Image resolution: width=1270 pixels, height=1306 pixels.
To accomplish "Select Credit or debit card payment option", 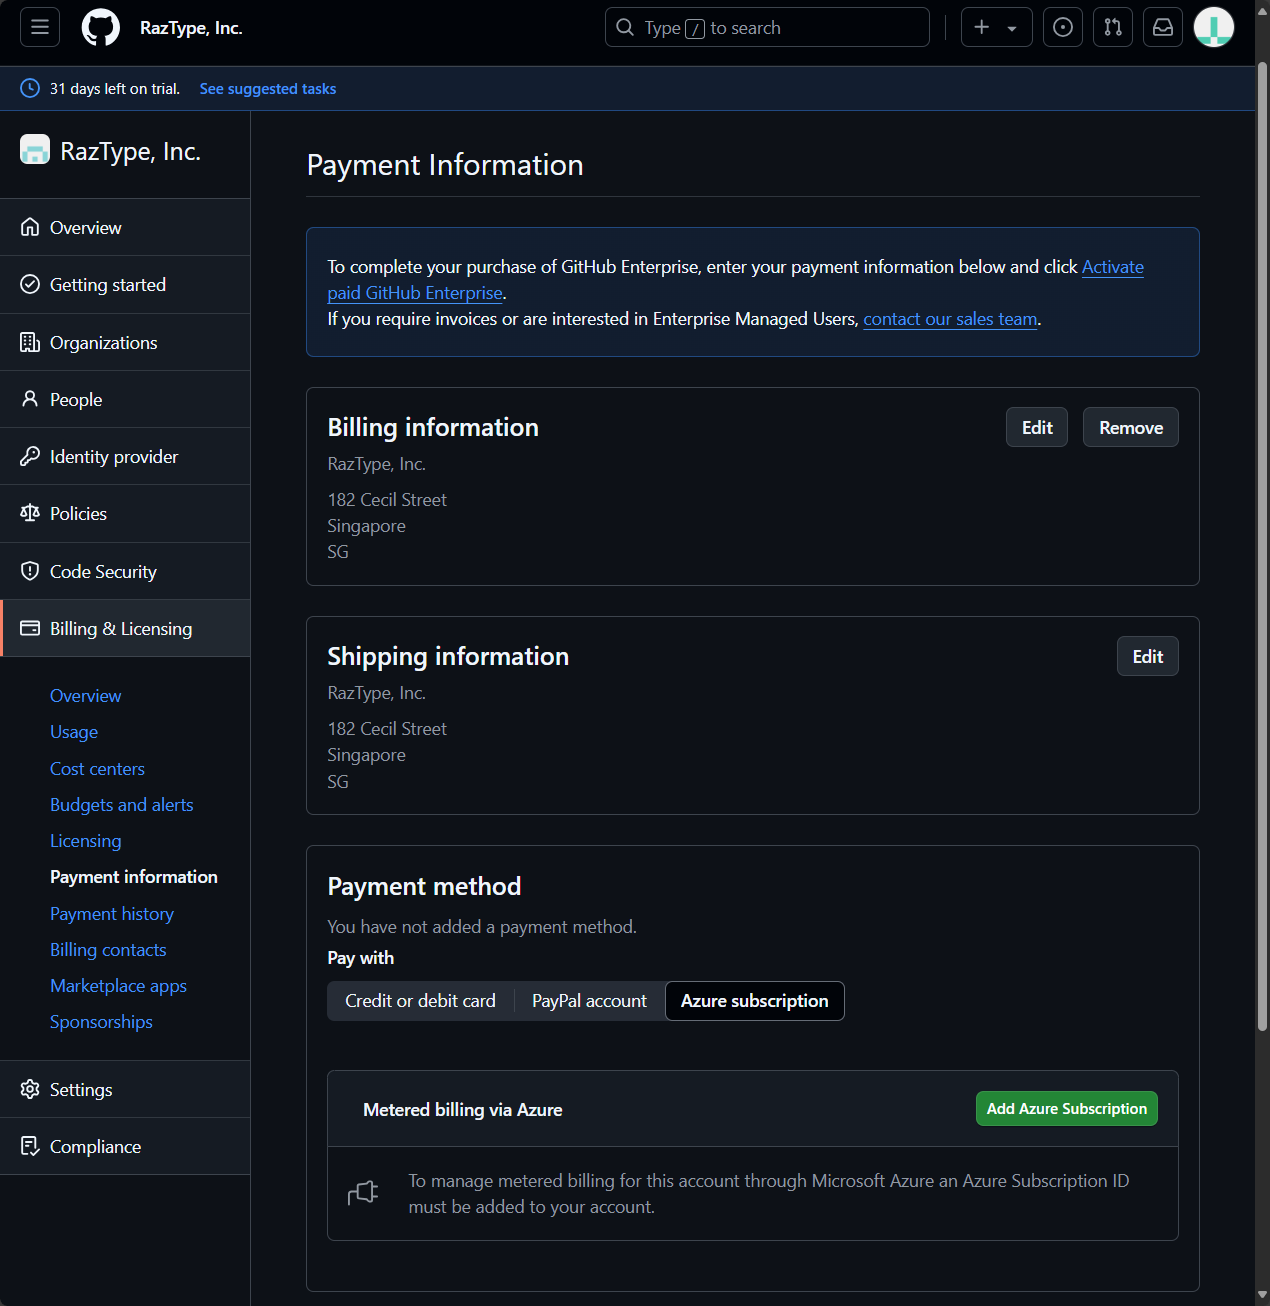I will coord(420,1001).
